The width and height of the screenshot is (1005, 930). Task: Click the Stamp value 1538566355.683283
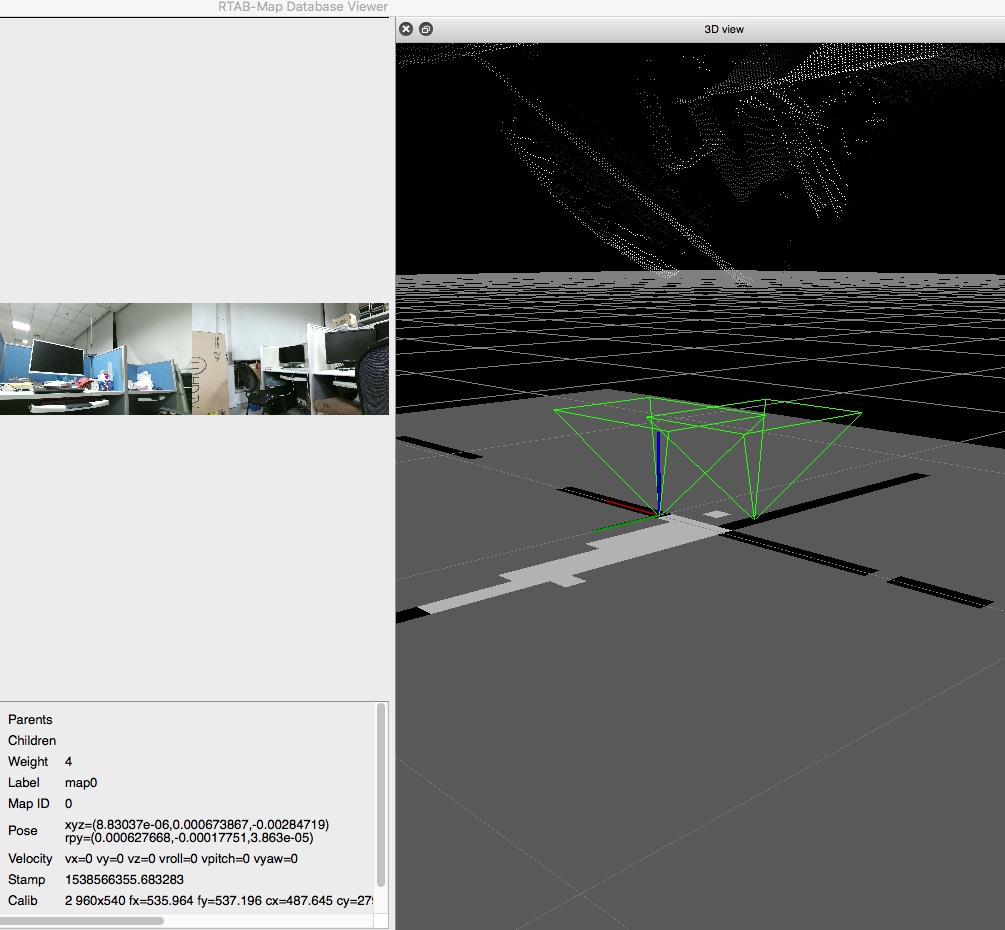(124, 880)
